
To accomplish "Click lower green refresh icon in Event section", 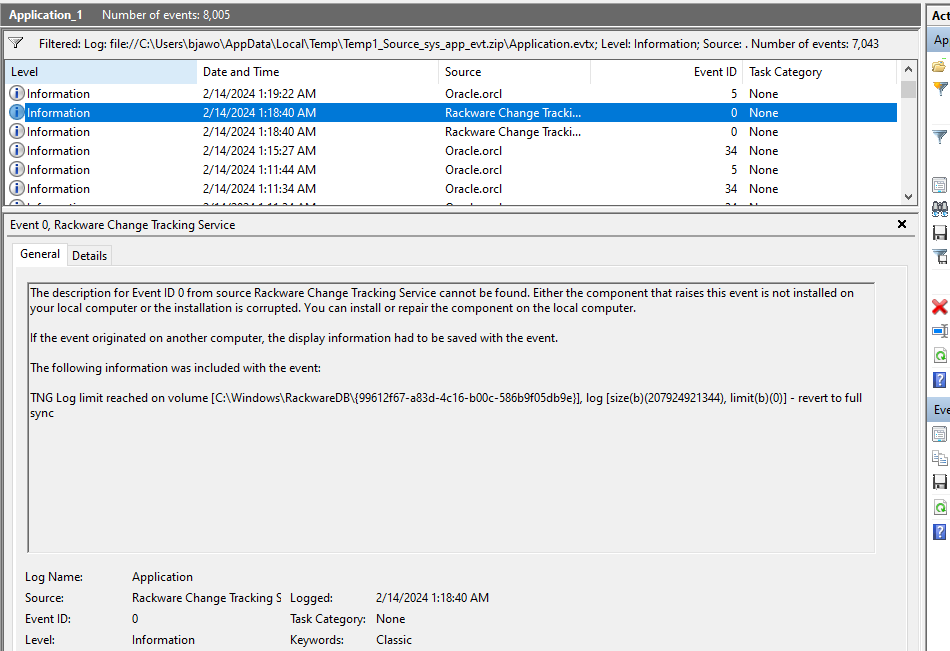I will [x=940, y=507].
